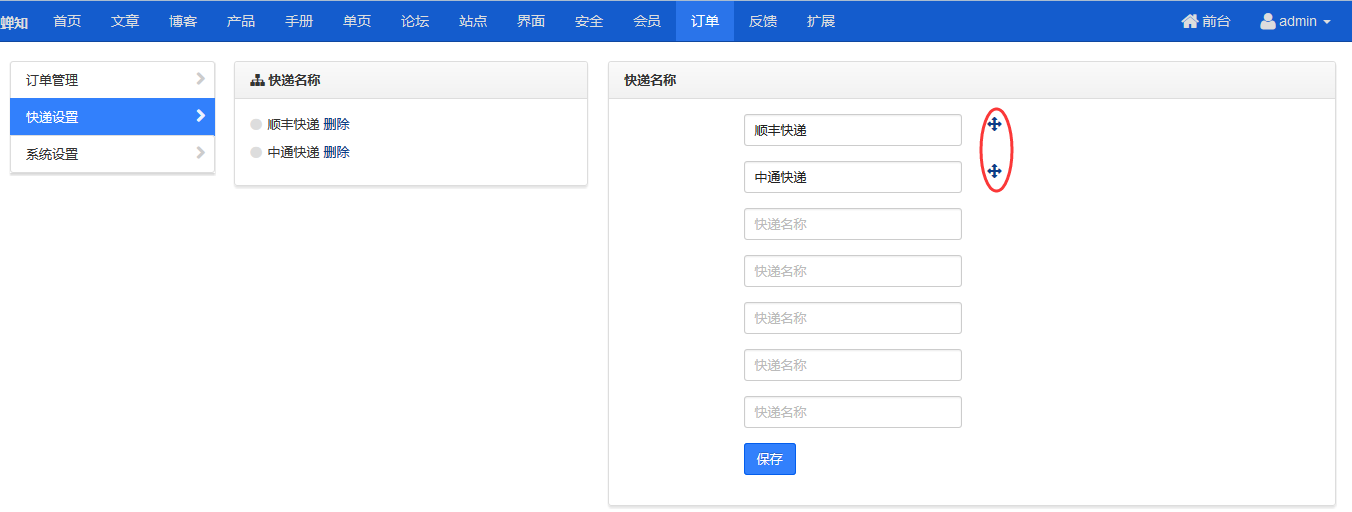The image size is (1352, 512).
Task: Click the first empty 快递名称 input field
Action: pos(853,224)
